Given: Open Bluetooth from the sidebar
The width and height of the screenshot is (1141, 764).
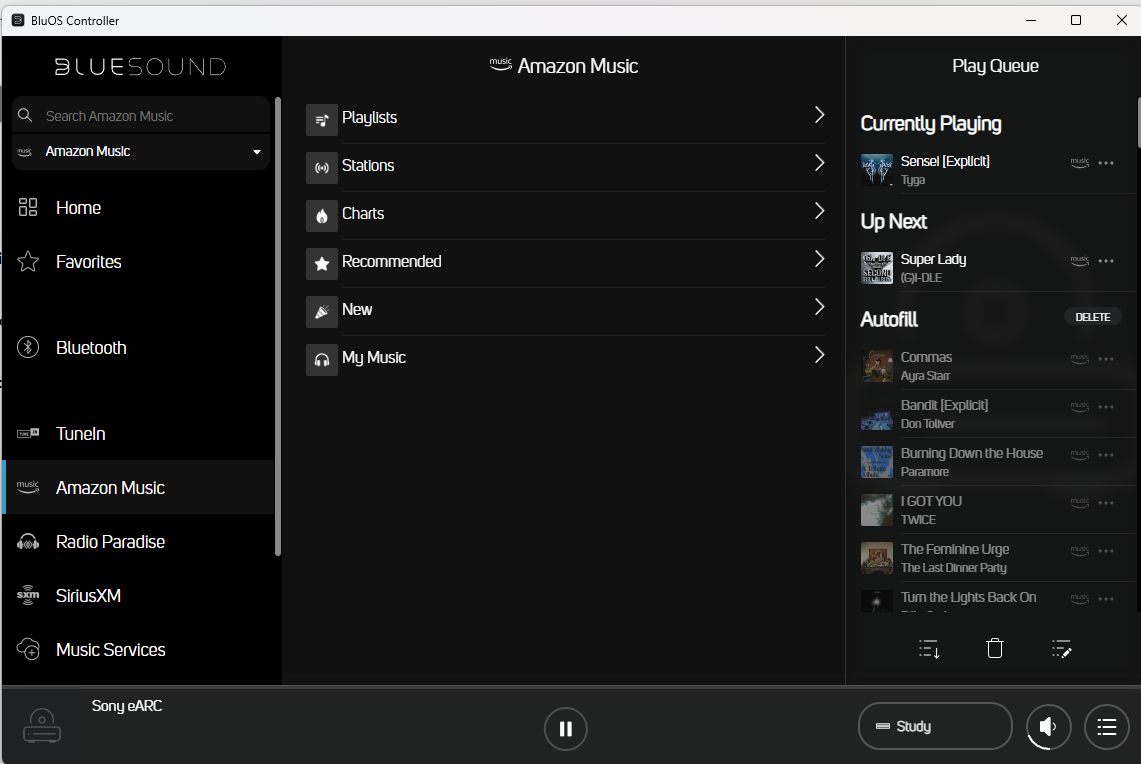Looking at the screenshot, I should [91, 348].
